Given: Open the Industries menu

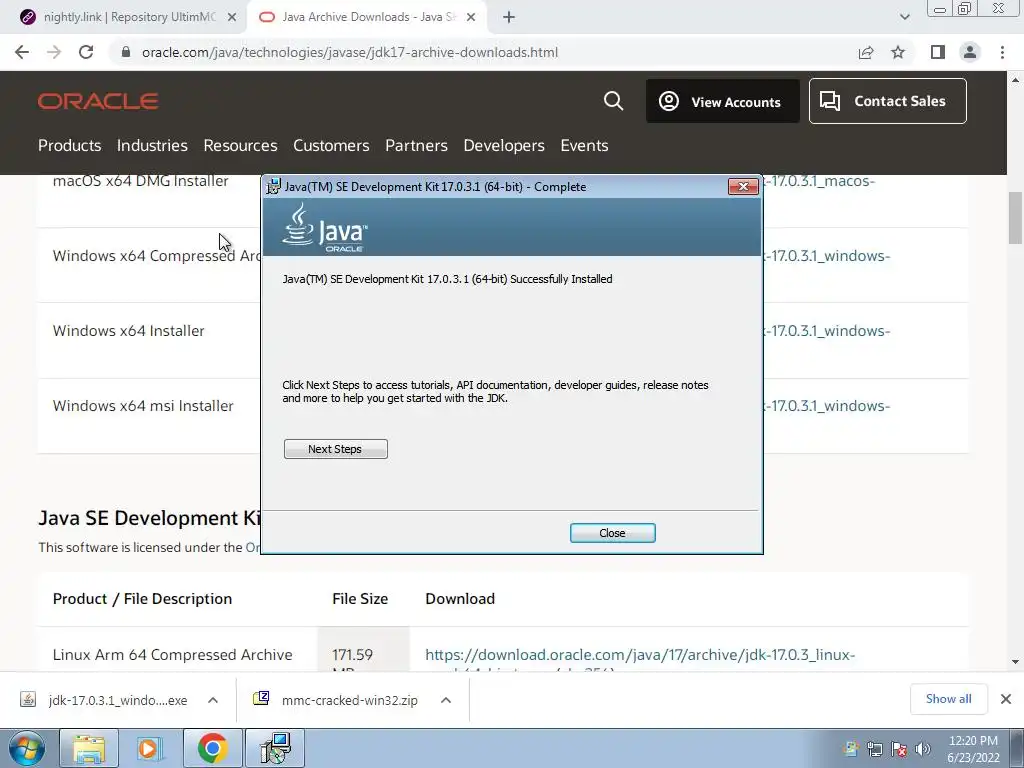Looking at the screenshot, I should click(x=152, y=145).
